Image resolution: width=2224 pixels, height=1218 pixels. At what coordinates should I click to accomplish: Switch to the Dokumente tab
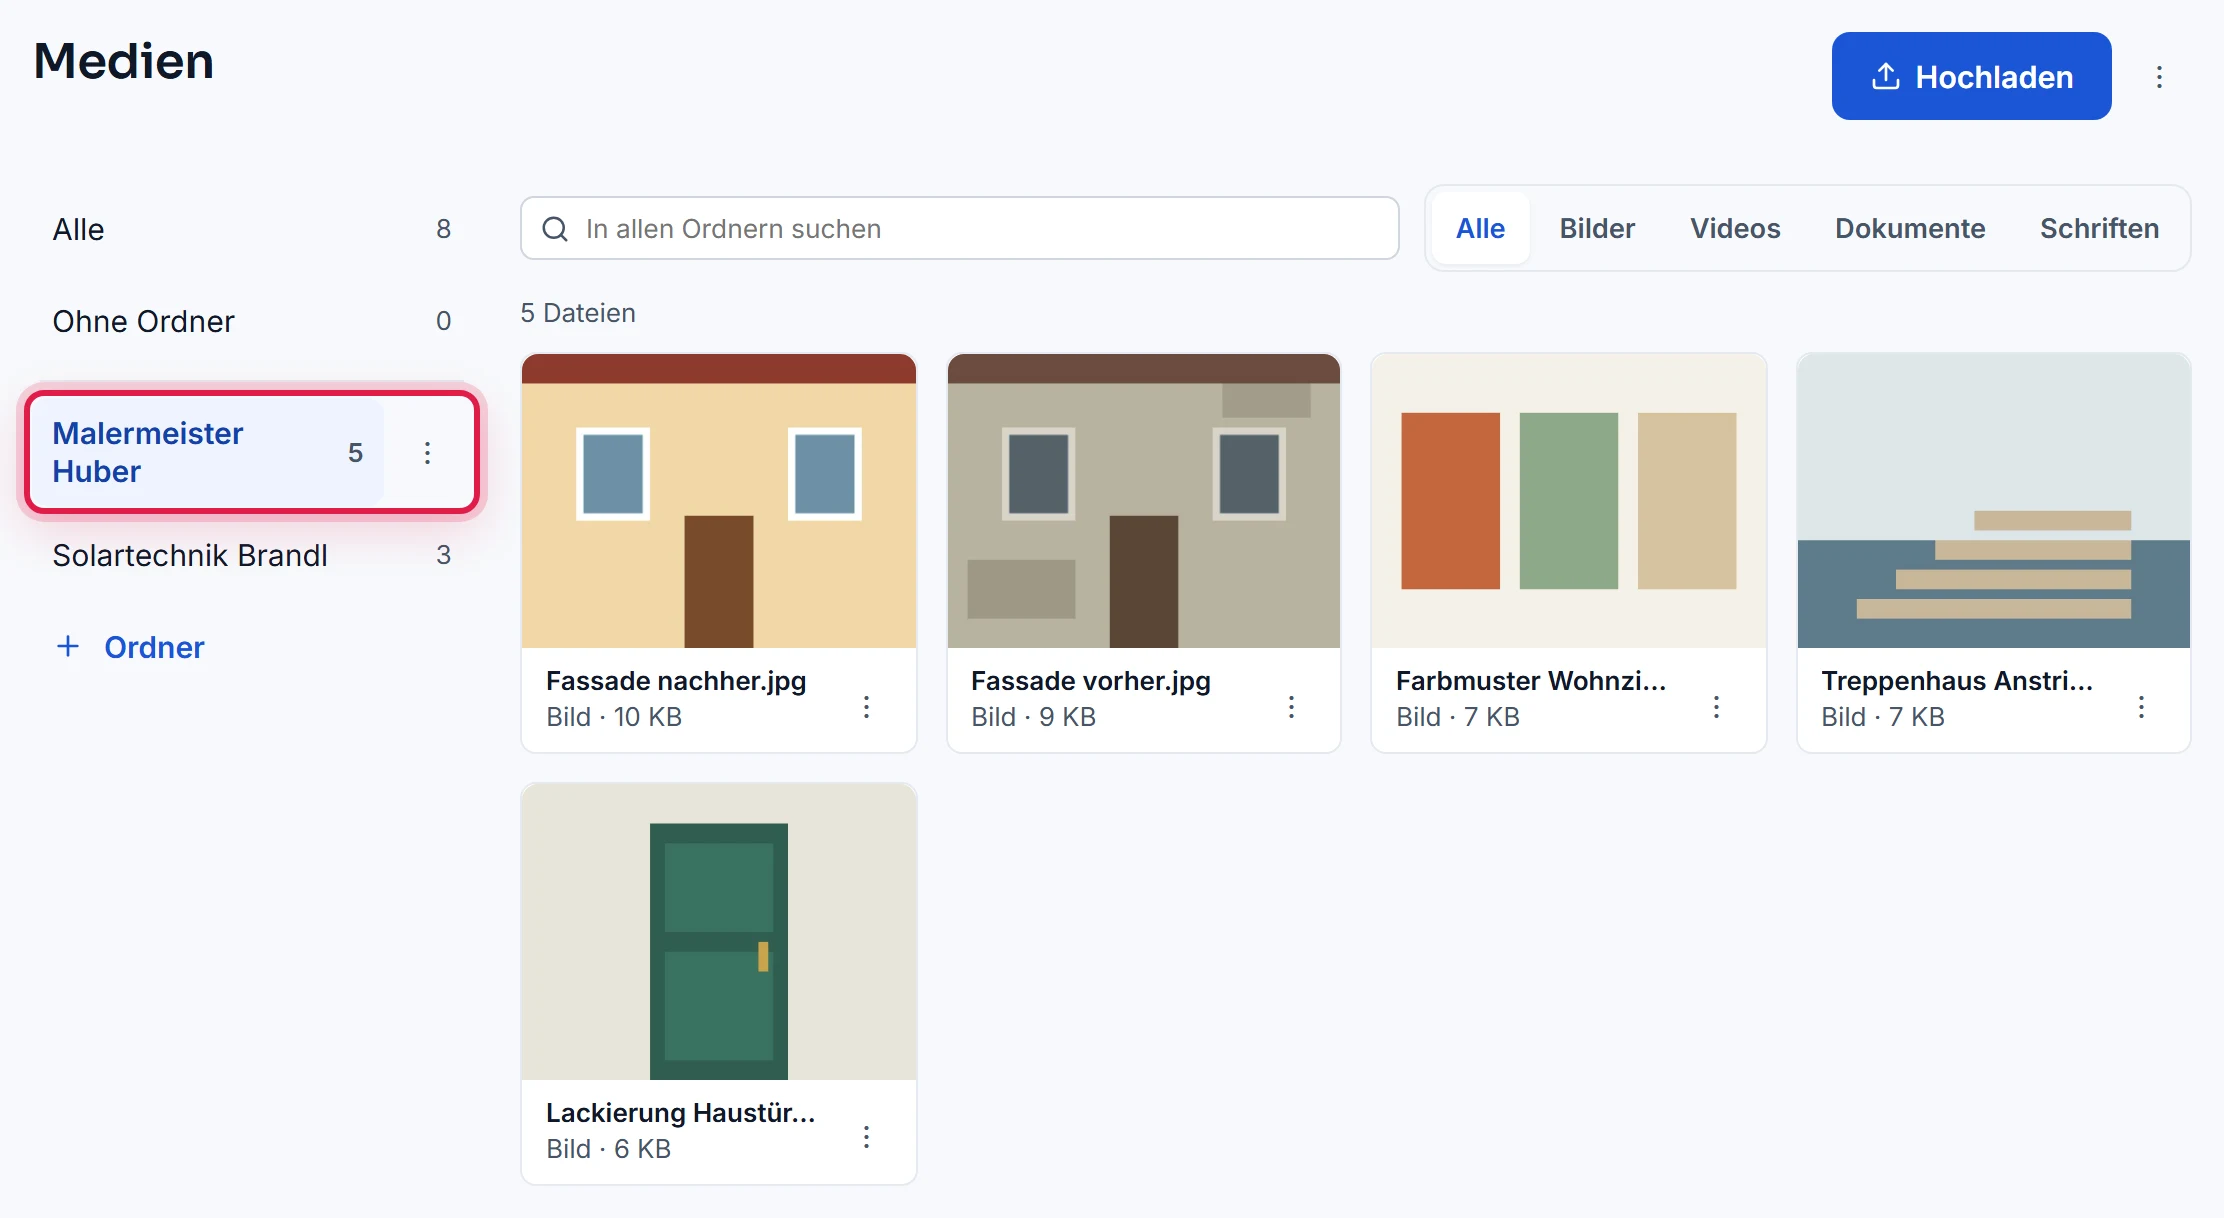pos(1910,228)
